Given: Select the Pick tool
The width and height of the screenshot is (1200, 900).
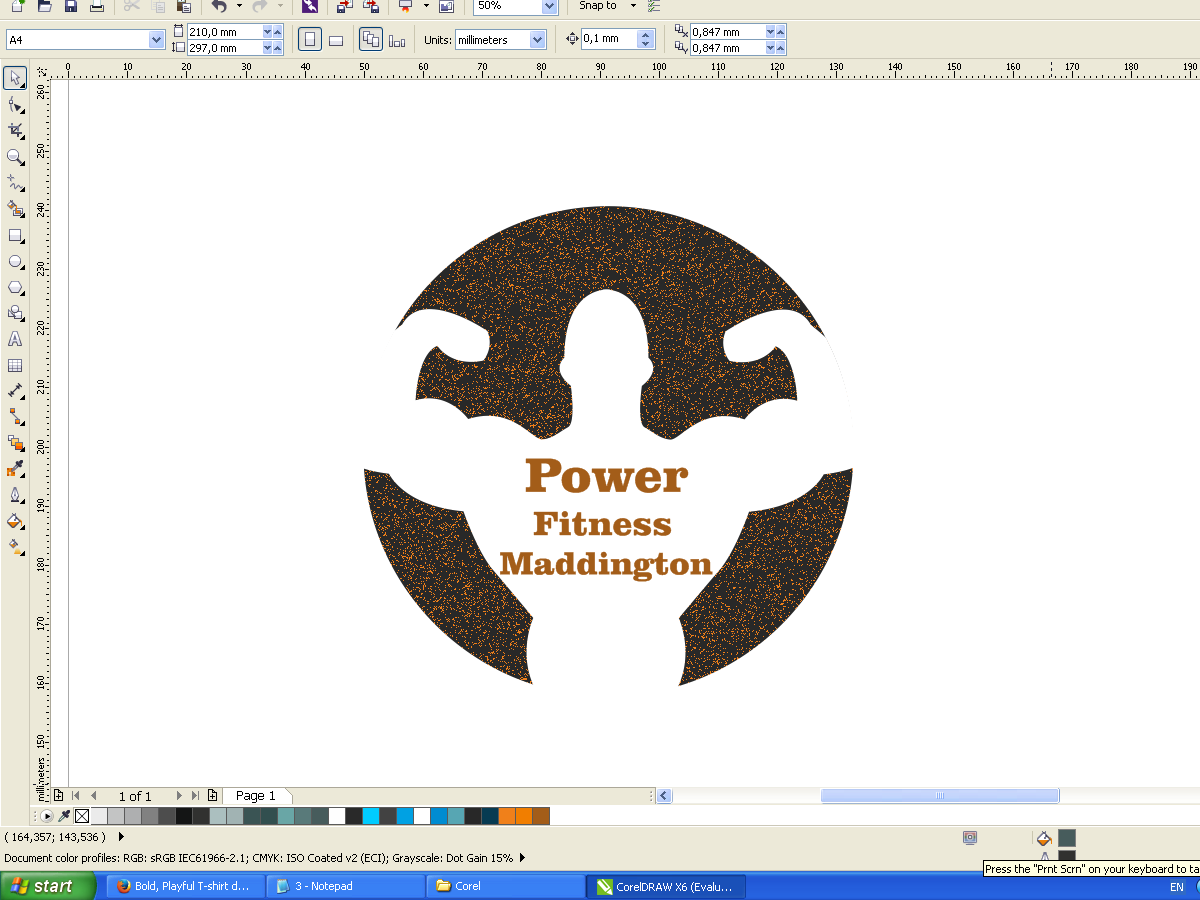Looking at the screenshot, I should tap(14, 78).
